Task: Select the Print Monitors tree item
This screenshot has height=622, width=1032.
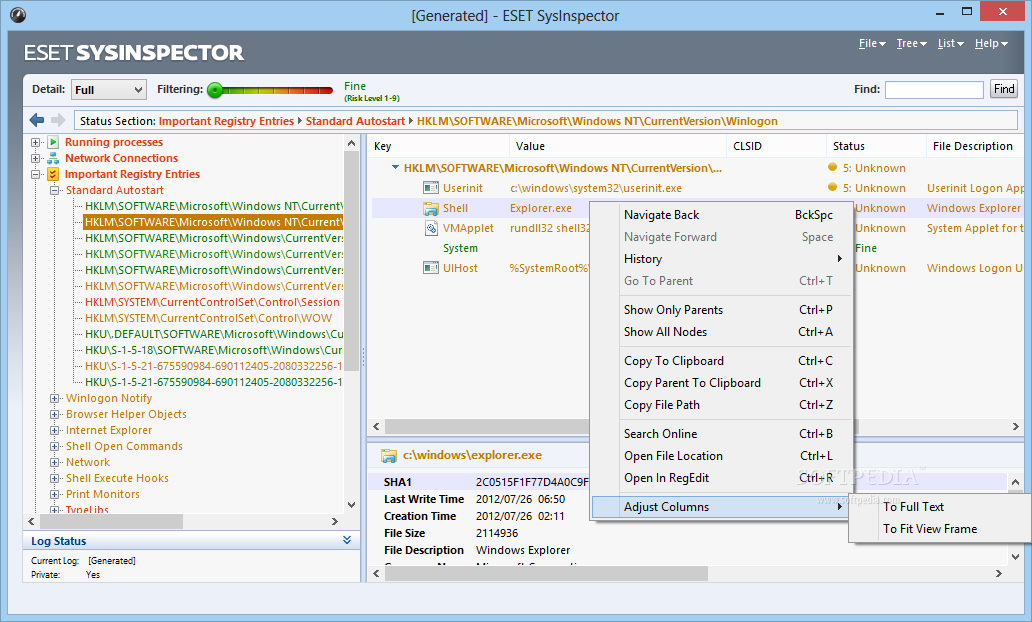Action: pos(103,494)
